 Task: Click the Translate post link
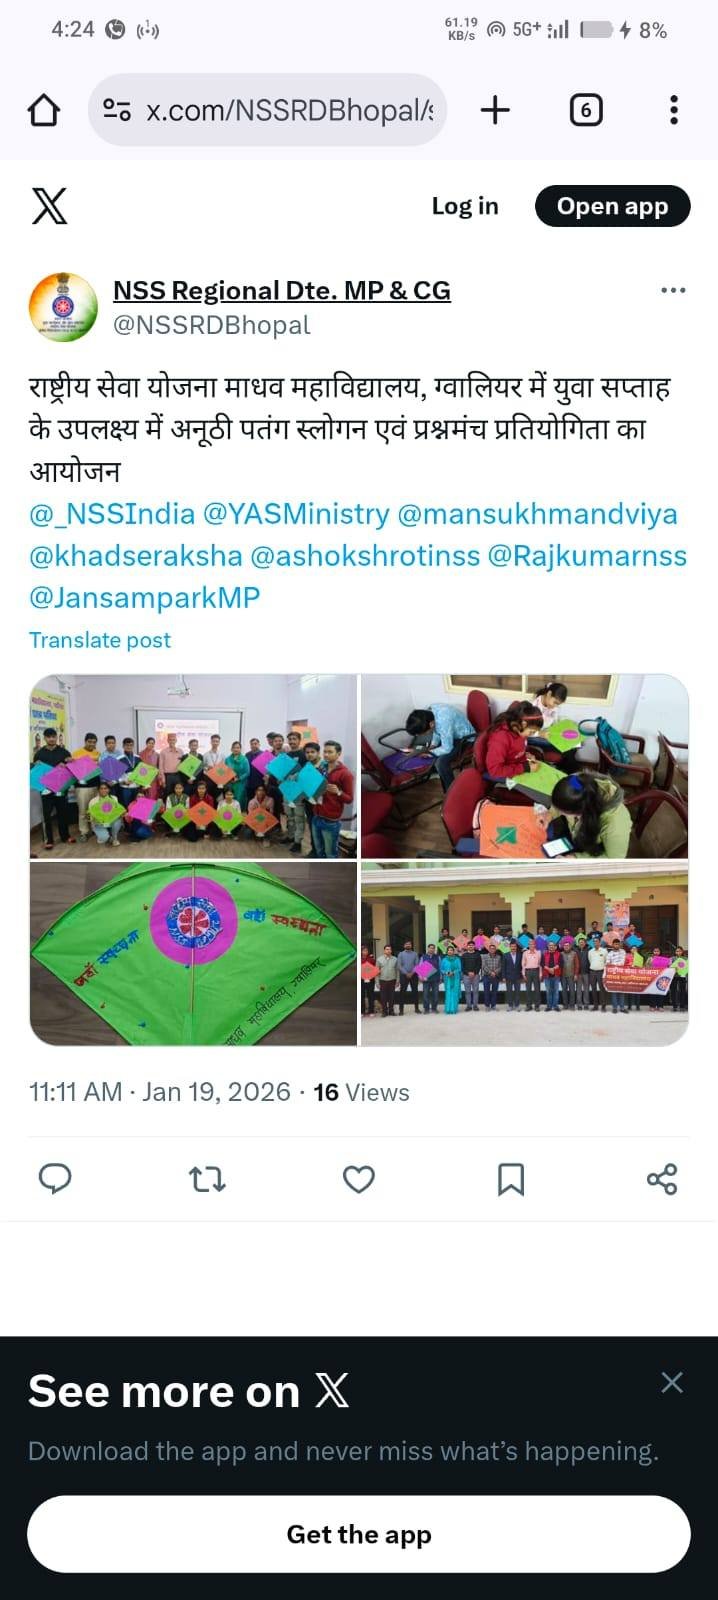coord(100,640)
